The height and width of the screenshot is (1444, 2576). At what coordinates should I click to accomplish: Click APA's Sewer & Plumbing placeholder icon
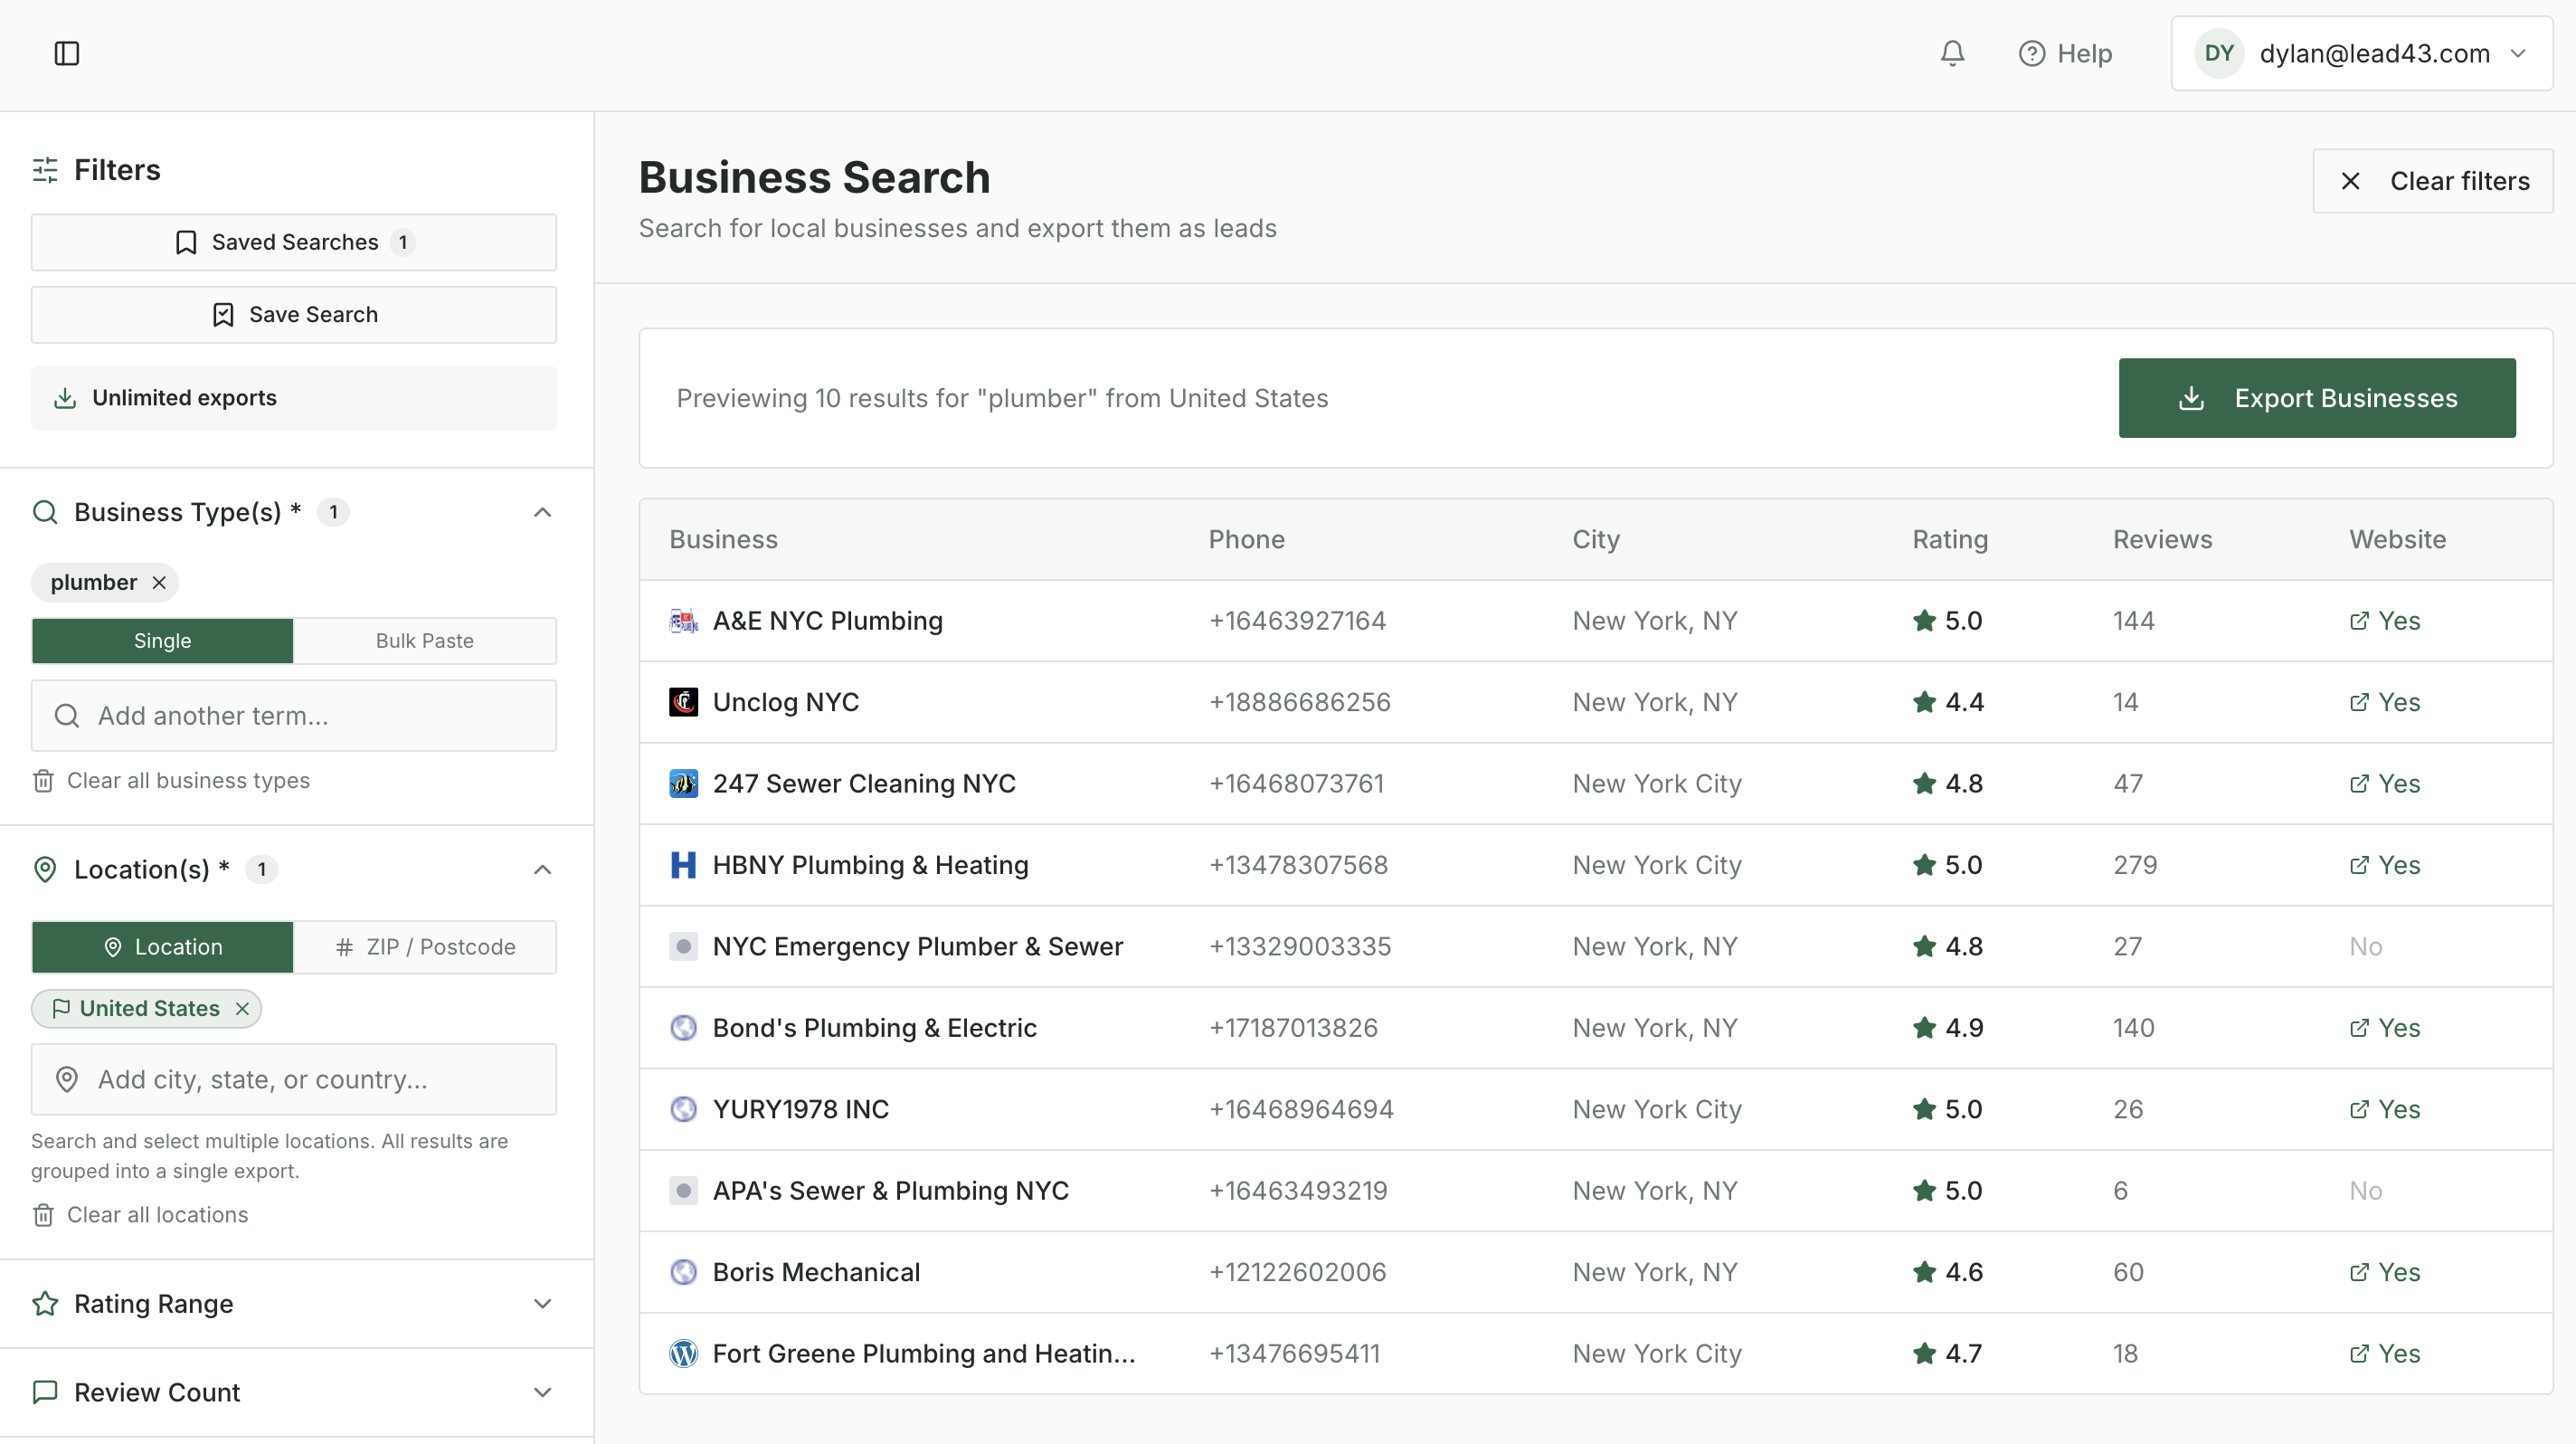[x=683, y=1191]
